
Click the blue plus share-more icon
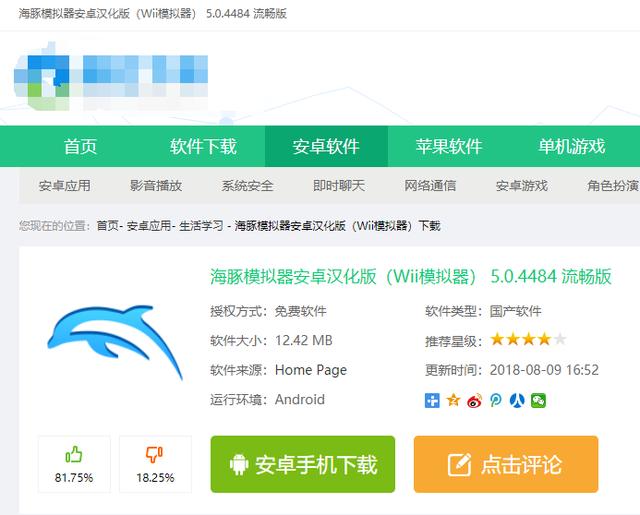coord(432,400)
